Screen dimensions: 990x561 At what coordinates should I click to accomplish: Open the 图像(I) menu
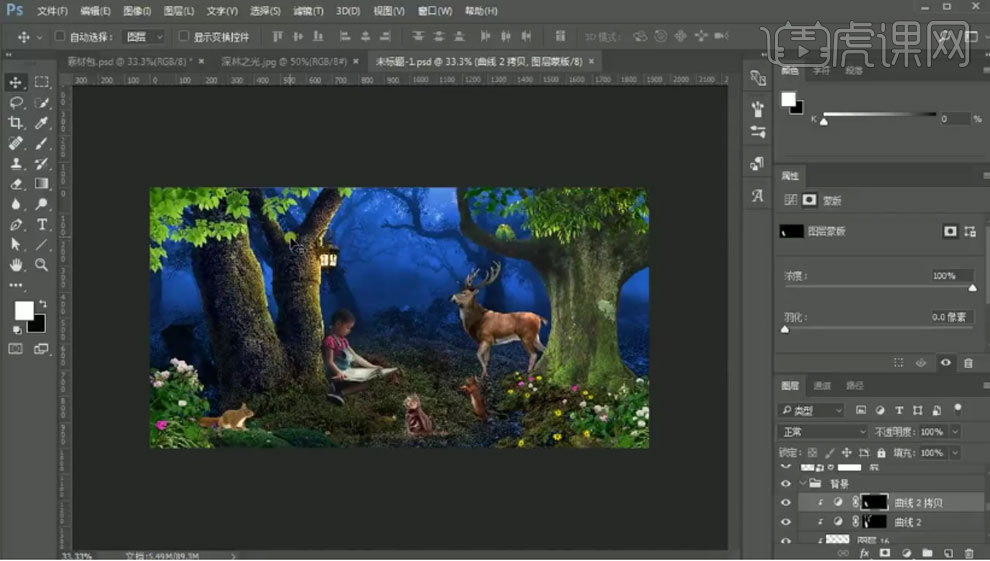pyautogui.click(x=137, y=11)
